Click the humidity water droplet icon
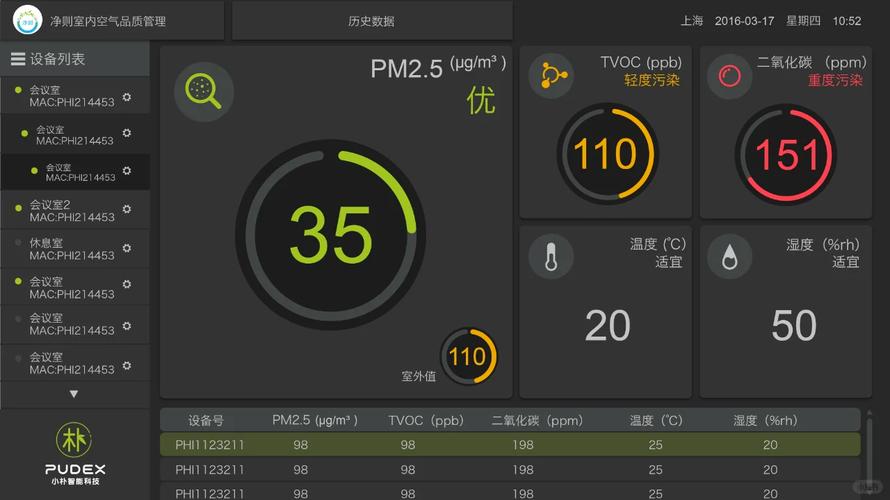This screenshot has height=500, width=890. click(x=730, y=257)
